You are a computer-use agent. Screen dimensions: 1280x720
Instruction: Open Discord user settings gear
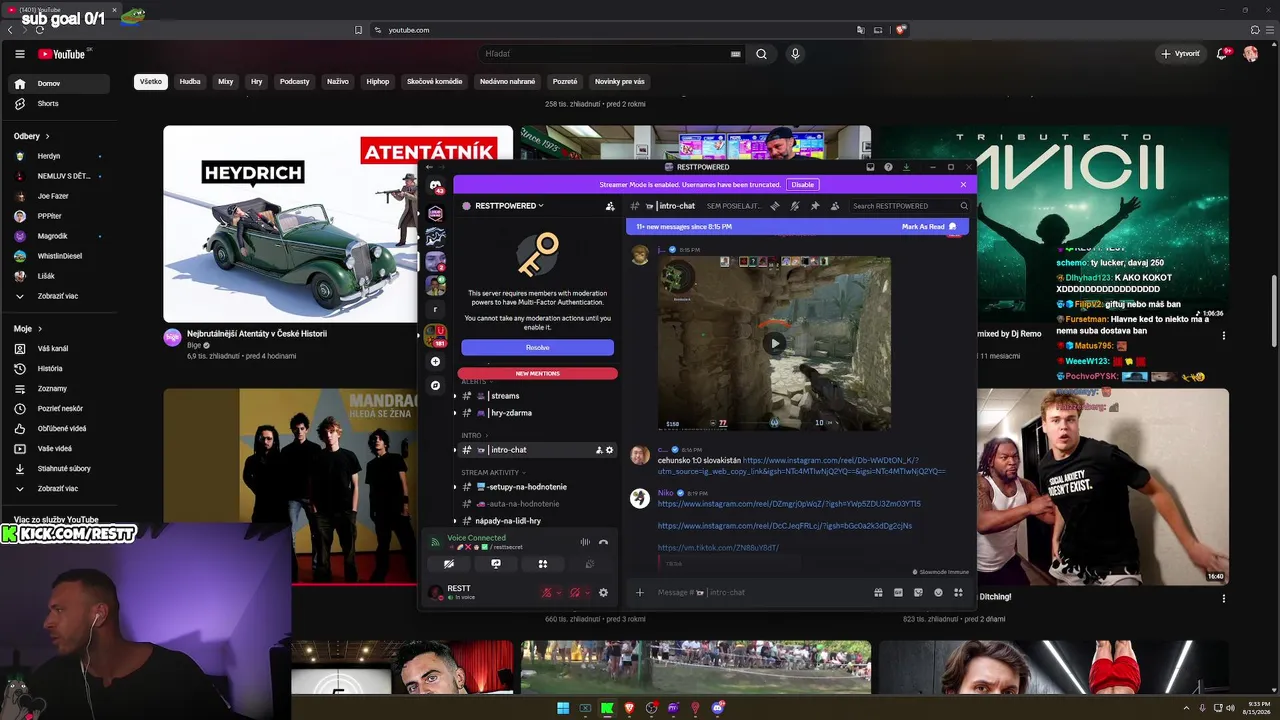pos(603,593)
